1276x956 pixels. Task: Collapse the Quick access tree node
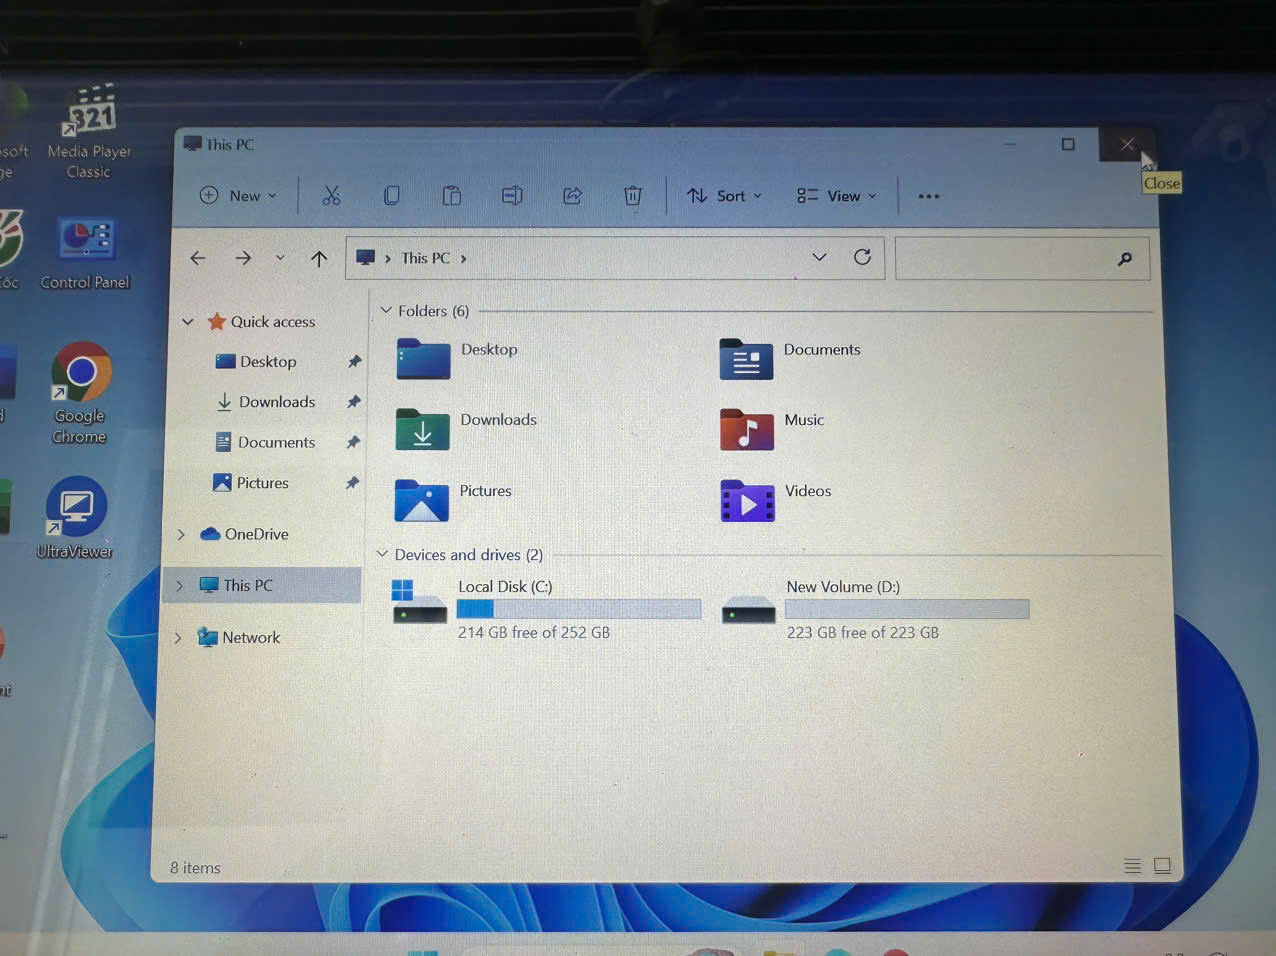188,322
